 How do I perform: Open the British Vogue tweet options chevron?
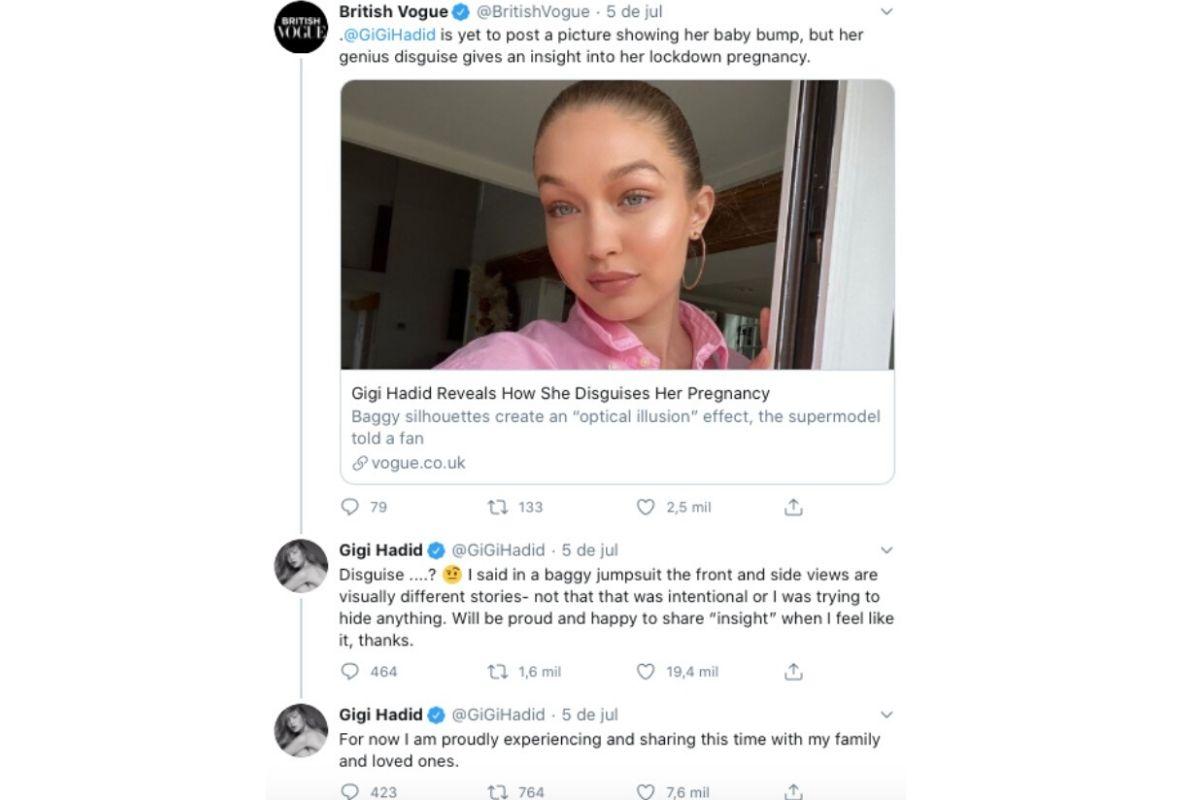pyautogui.click(x=886, y=13)
